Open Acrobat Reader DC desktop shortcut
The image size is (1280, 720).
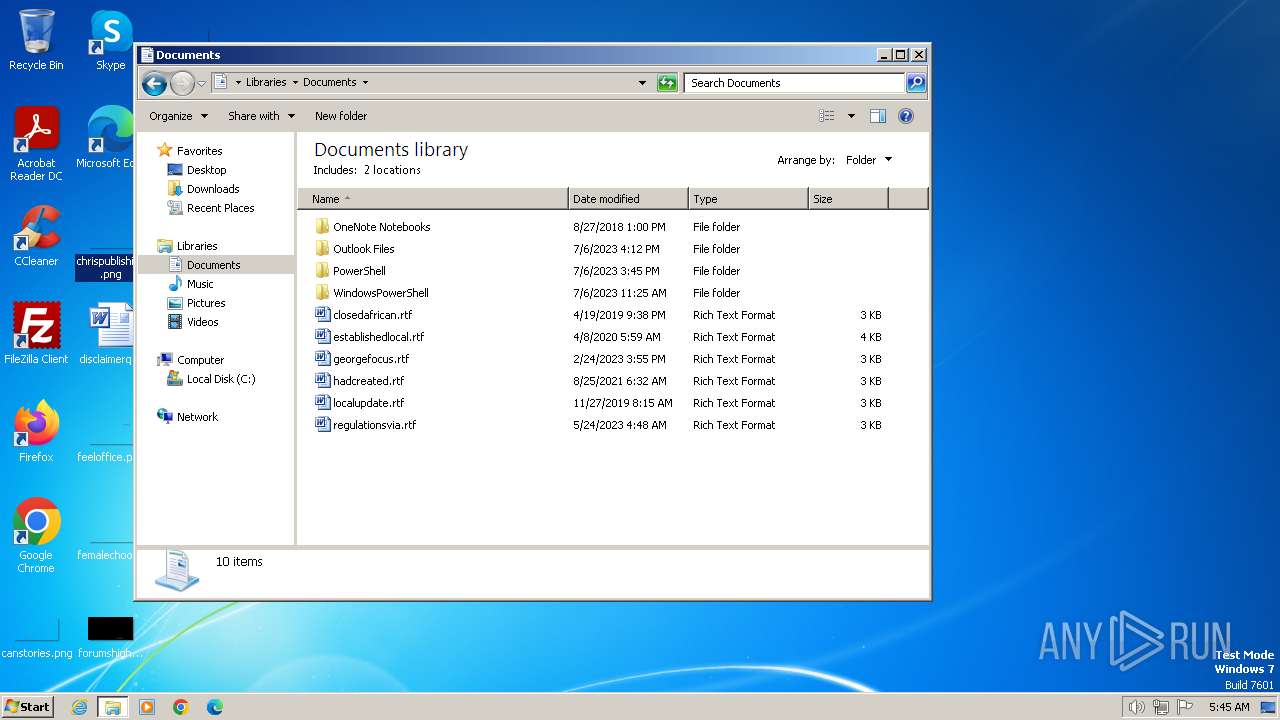point(36,144)
